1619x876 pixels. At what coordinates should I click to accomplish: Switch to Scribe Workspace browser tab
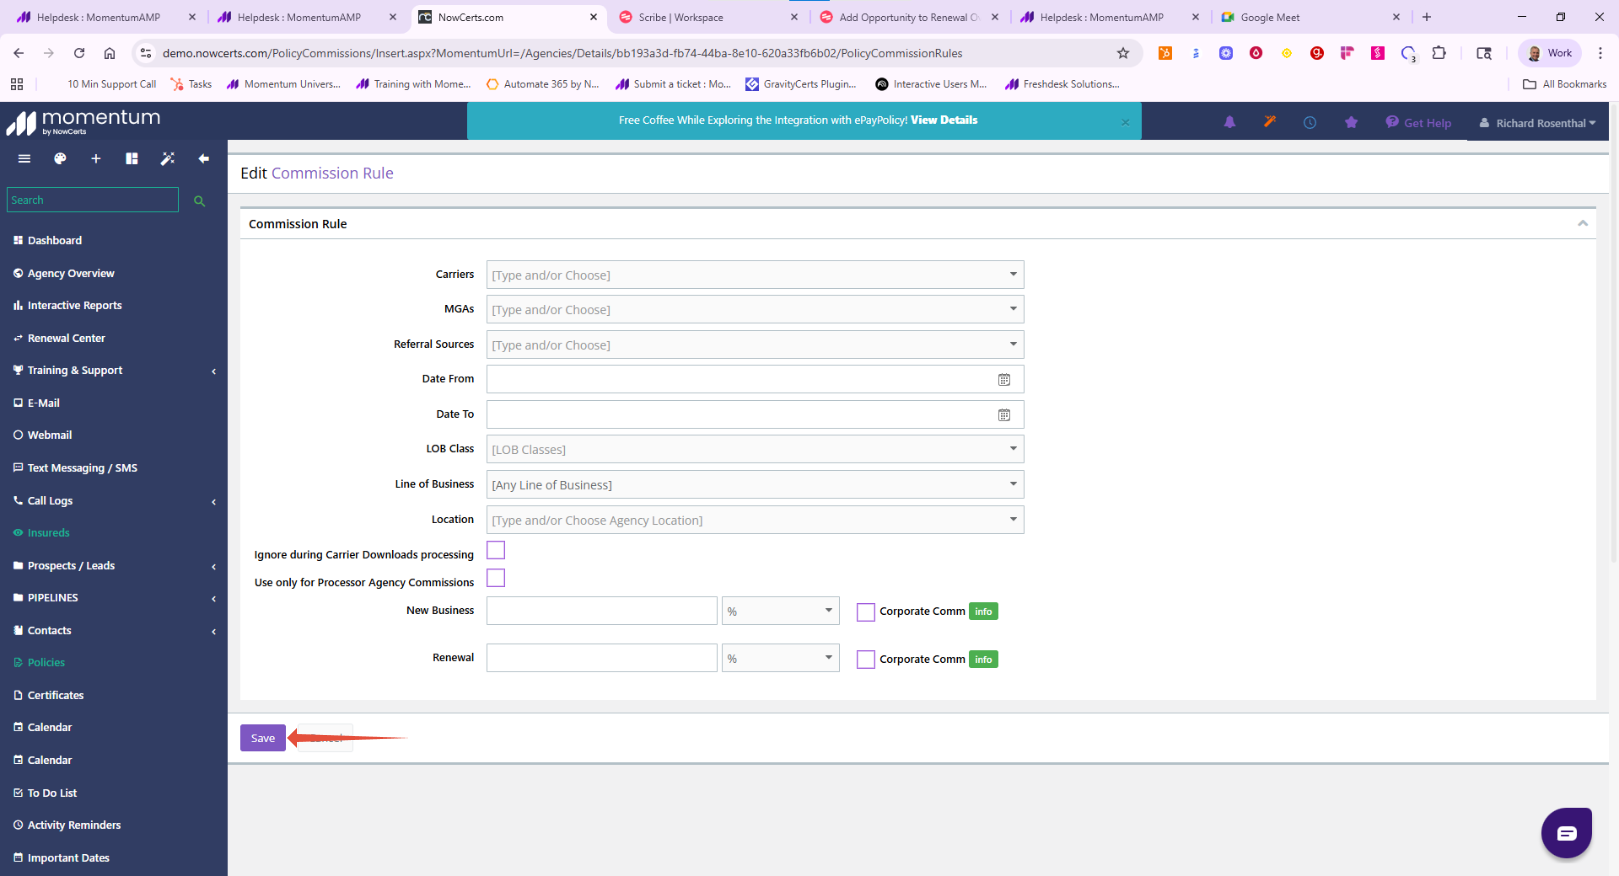[x=706, y=17]
